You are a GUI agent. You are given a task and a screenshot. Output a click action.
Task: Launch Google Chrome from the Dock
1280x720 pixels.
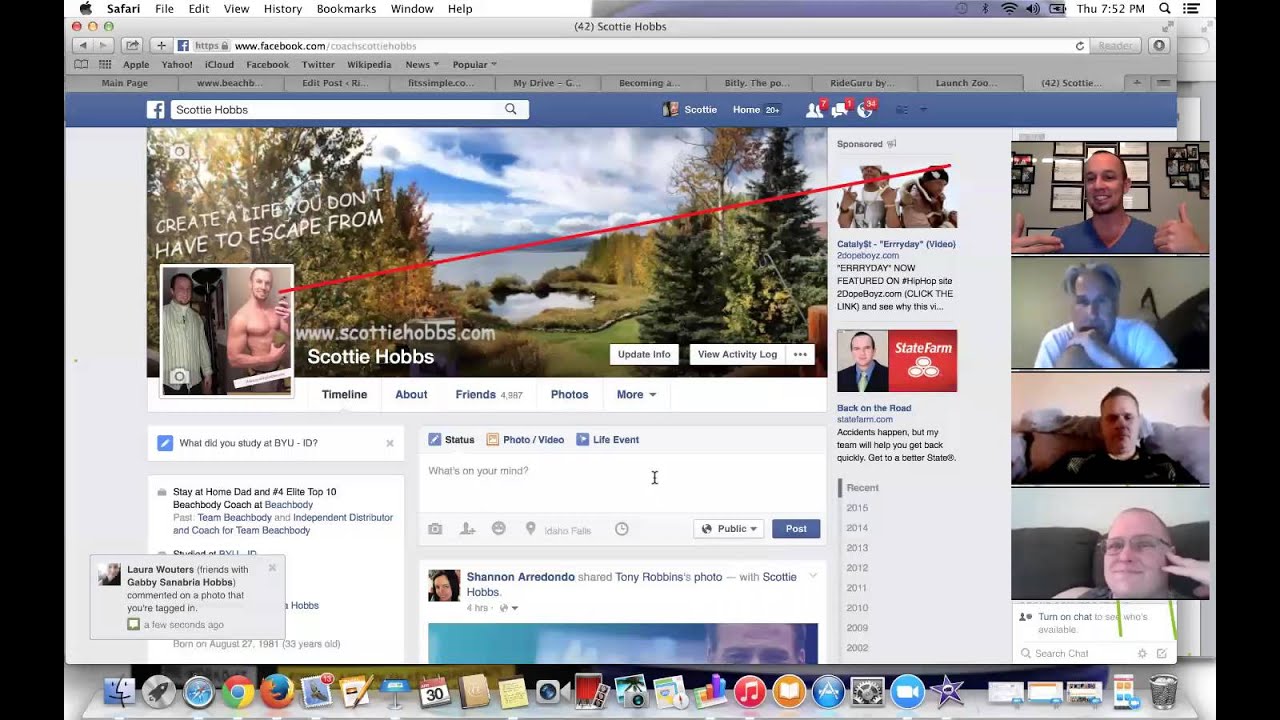pos(238,692)
